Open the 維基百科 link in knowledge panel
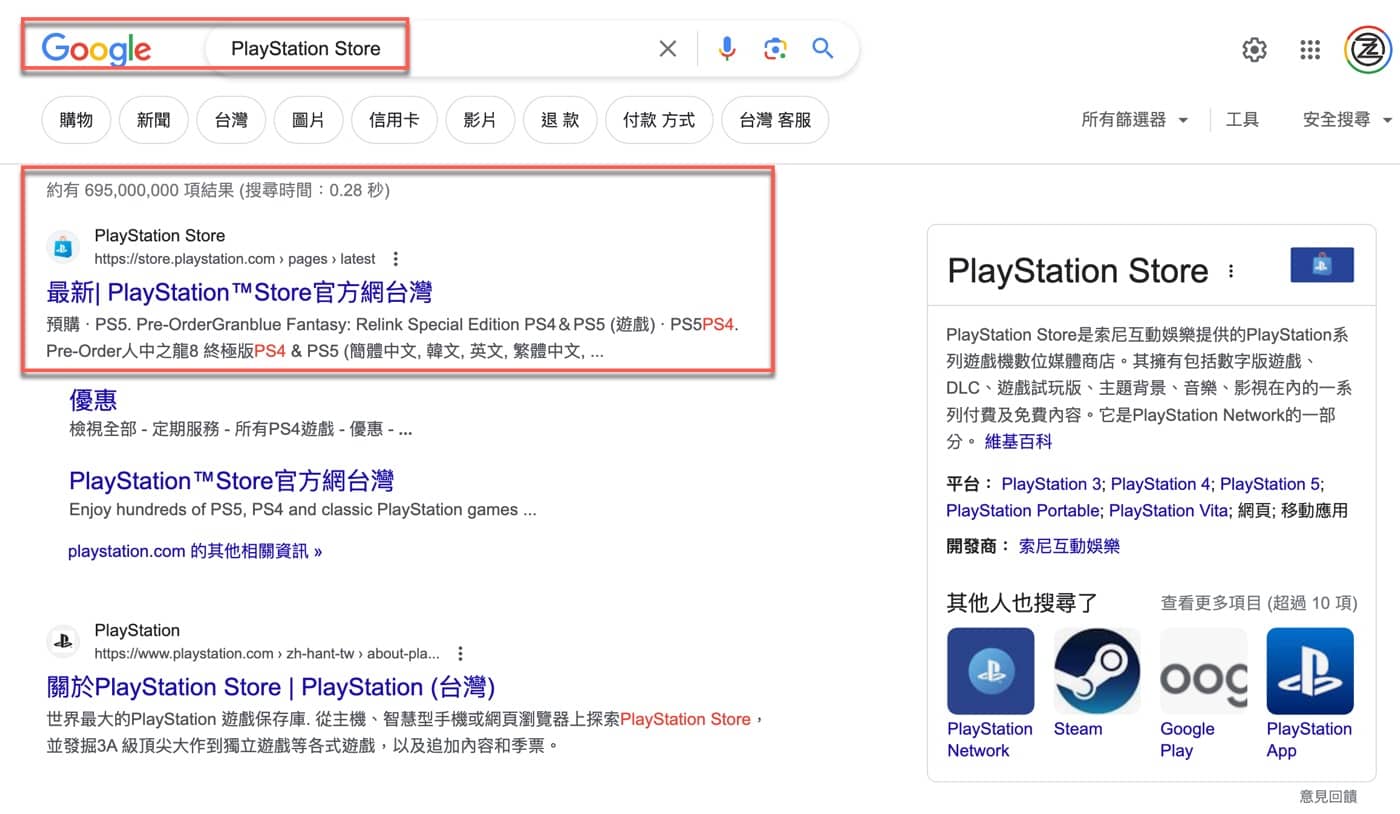The height and width of the screenshot is (814, 1400). [1018, 441]
